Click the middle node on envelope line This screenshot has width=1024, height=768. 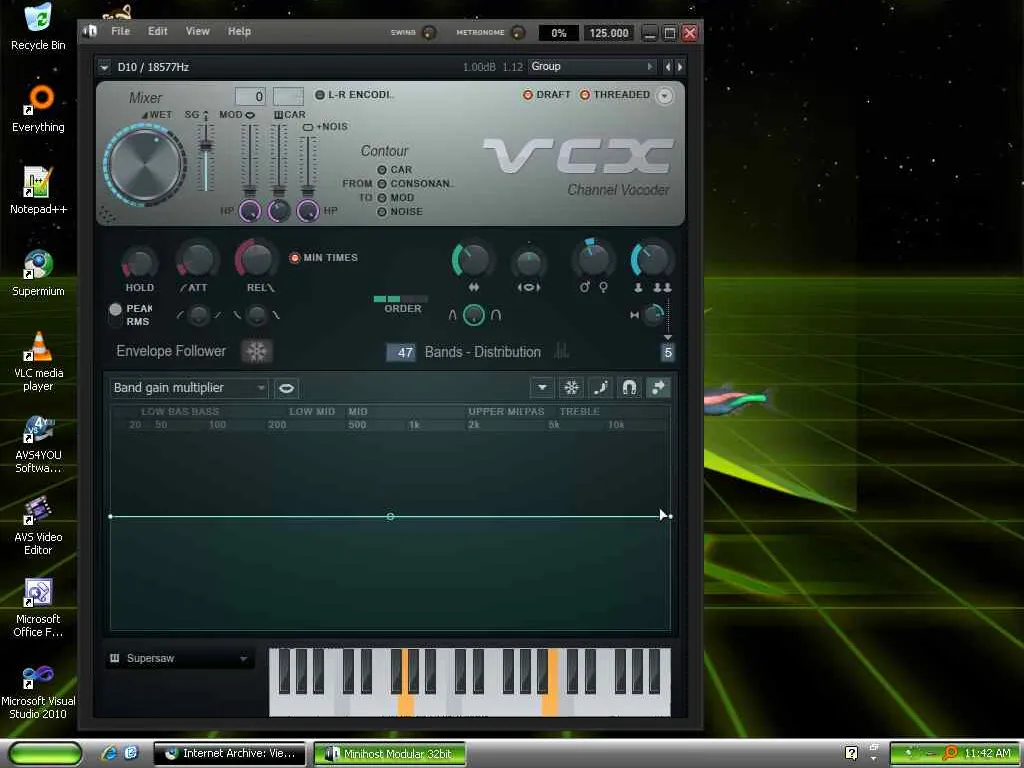pos(390,517)
